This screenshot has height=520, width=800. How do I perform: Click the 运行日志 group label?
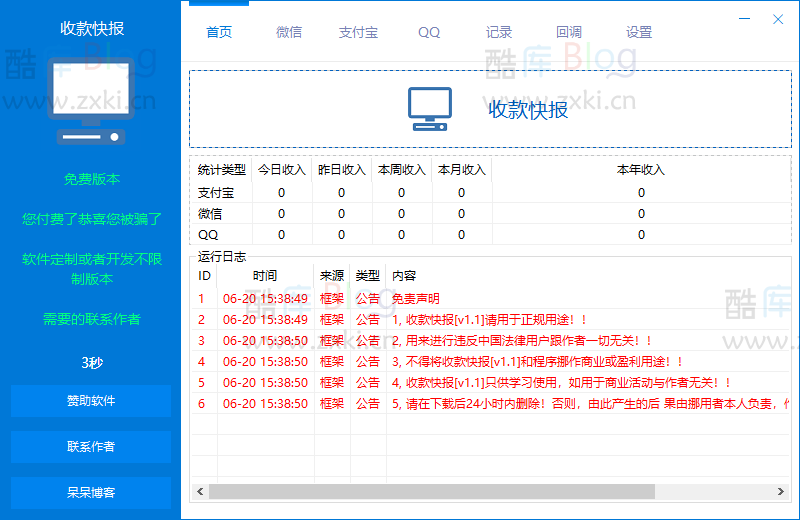tap(221, 256)
